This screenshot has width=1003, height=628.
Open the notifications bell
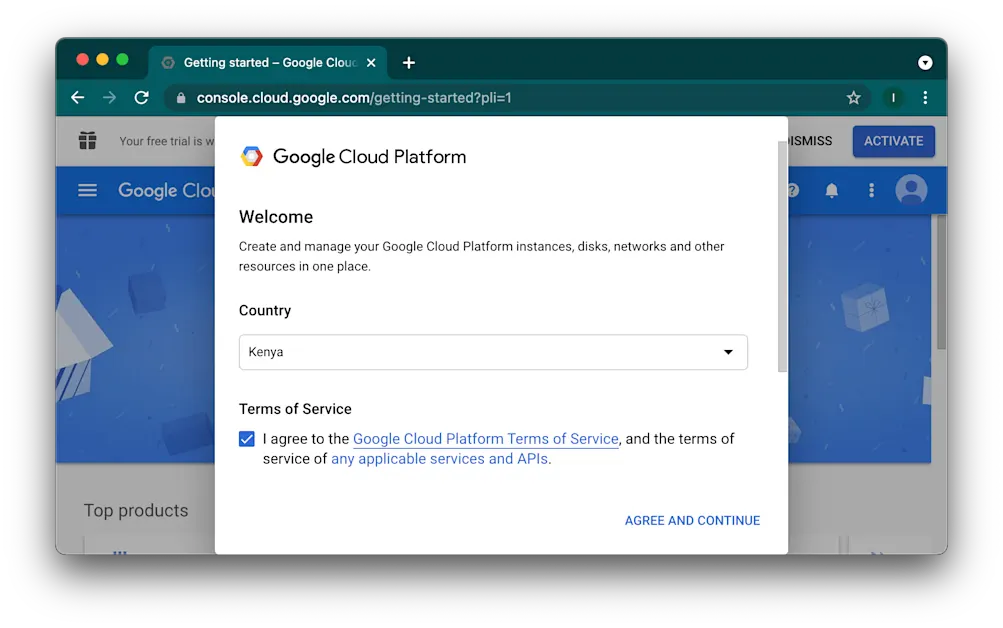point(832,191)
